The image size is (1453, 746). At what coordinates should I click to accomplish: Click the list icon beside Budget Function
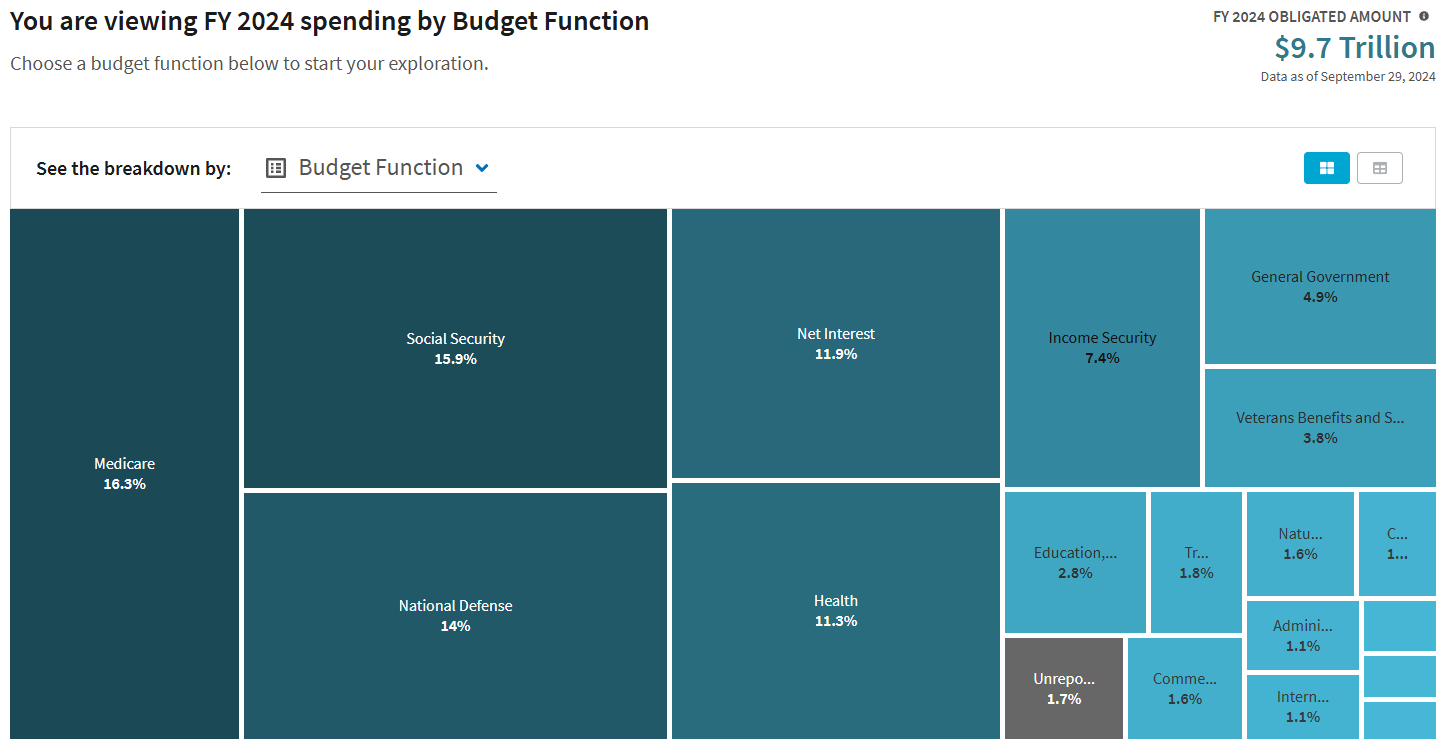coord(276,168)
